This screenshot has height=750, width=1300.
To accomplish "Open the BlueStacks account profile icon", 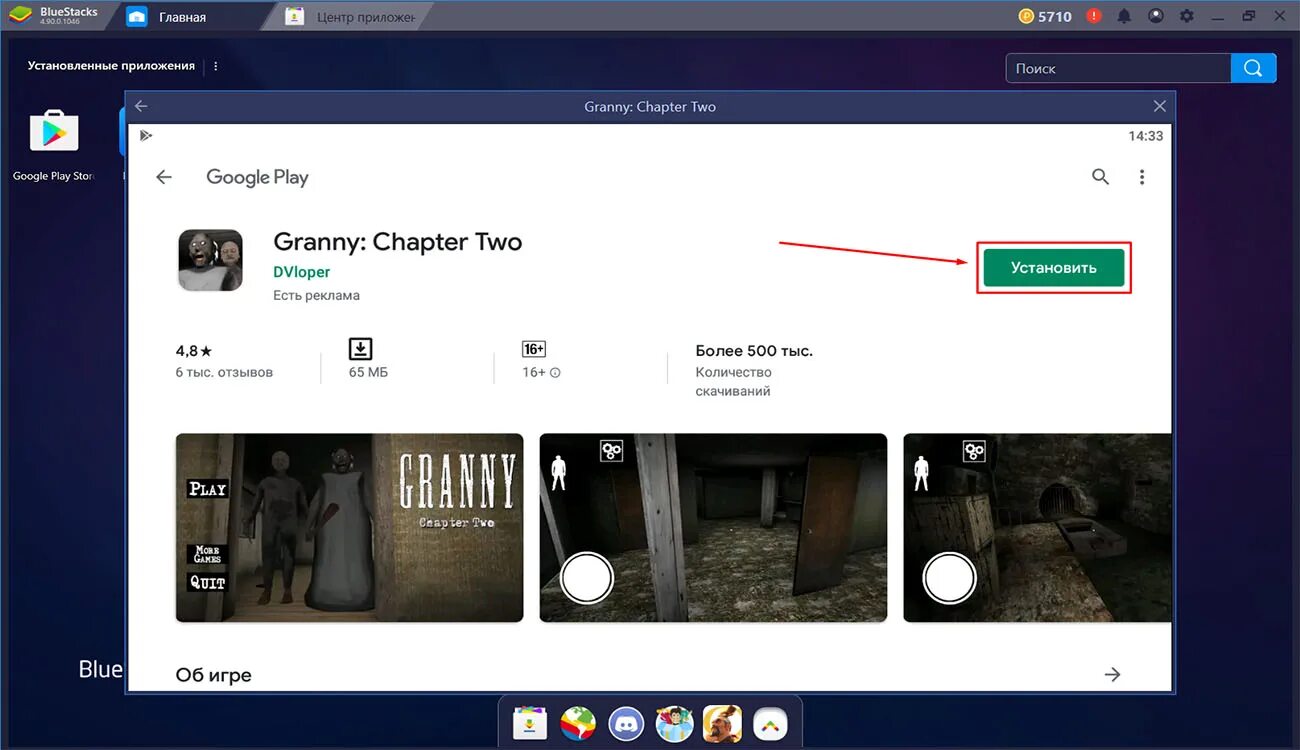I will coord(1156,16).
